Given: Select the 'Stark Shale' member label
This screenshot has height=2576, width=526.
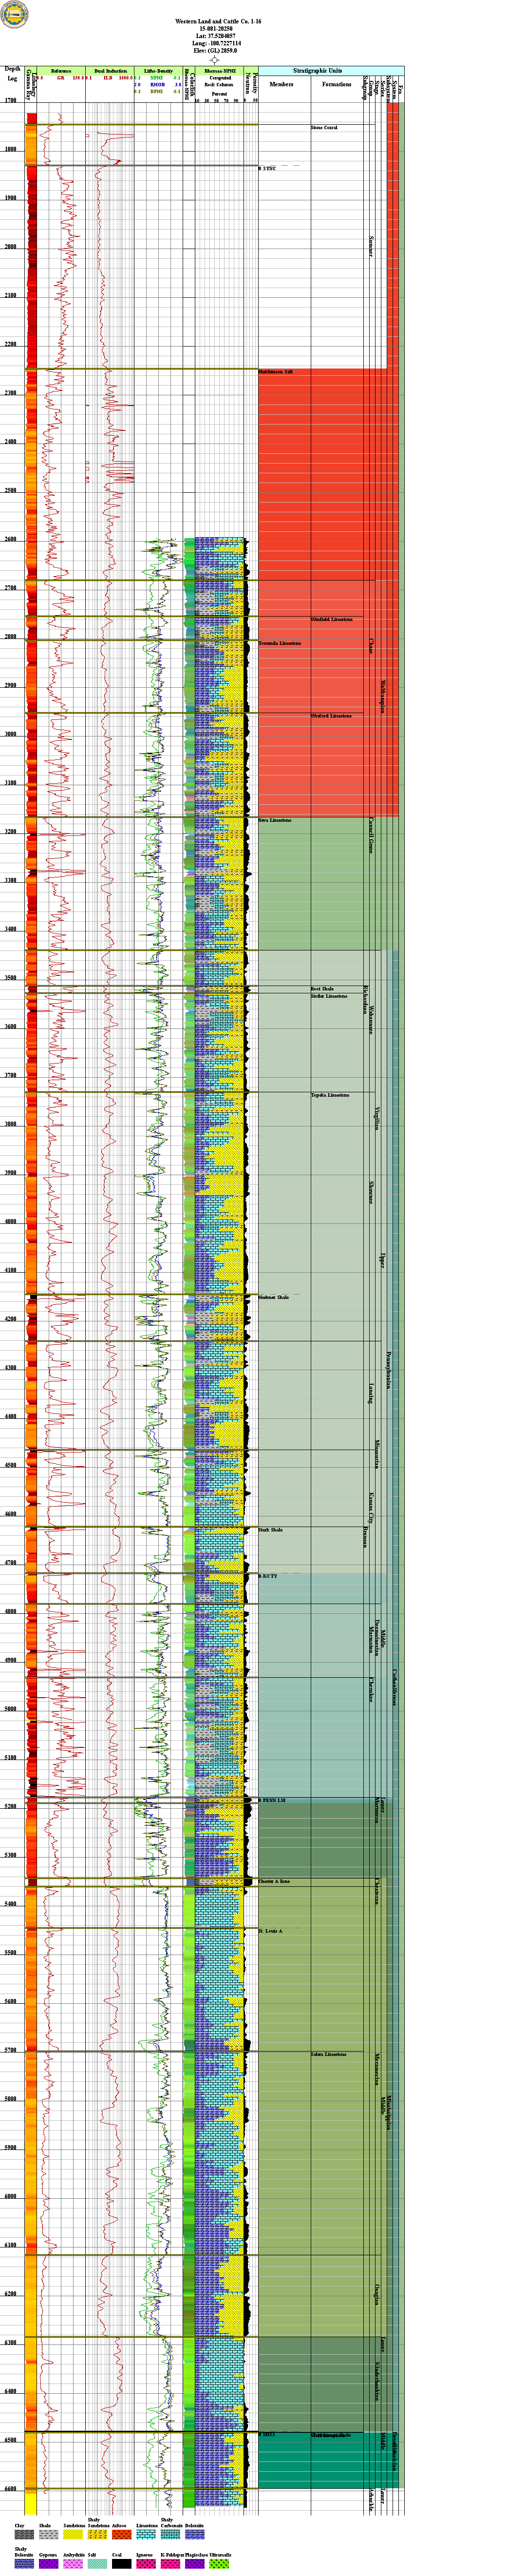Looking at the screenshot, I should click(270, 1530).
